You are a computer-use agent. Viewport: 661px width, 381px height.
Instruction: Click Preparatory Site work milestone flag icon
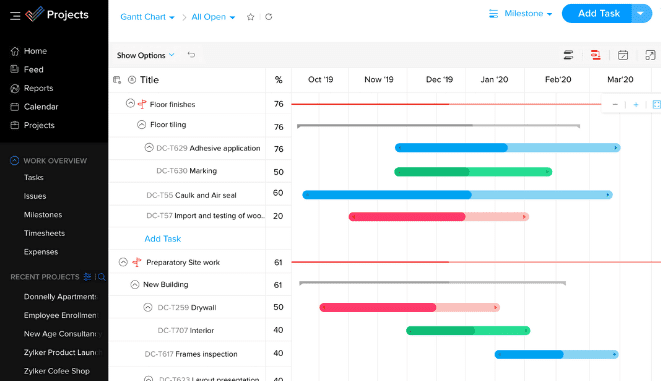(x=137, y=262)
